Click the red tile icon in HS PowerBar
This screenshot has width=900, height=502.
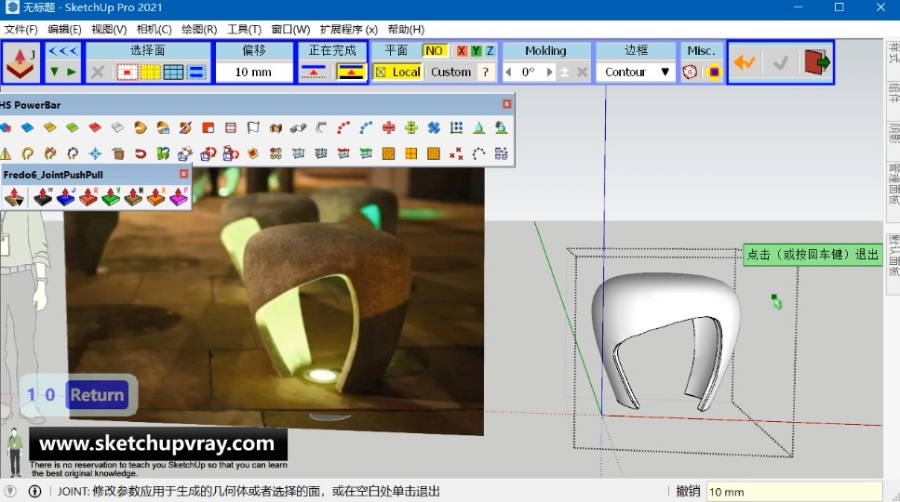pos(95,127)
